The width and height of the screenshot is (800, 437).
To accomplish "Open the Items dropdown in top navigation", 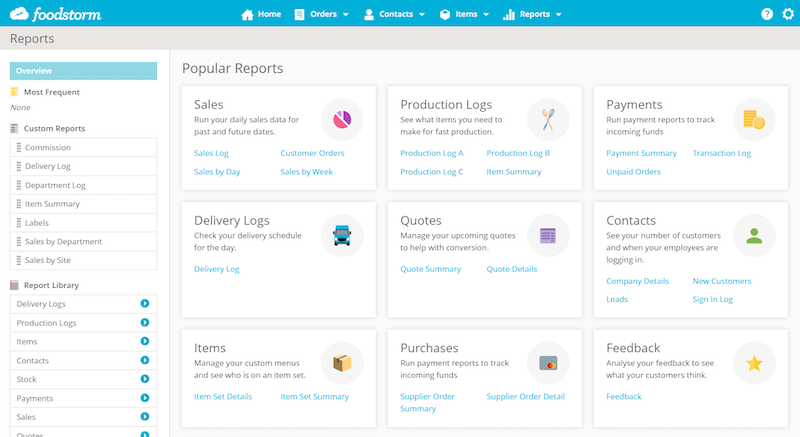I will 464,14.
